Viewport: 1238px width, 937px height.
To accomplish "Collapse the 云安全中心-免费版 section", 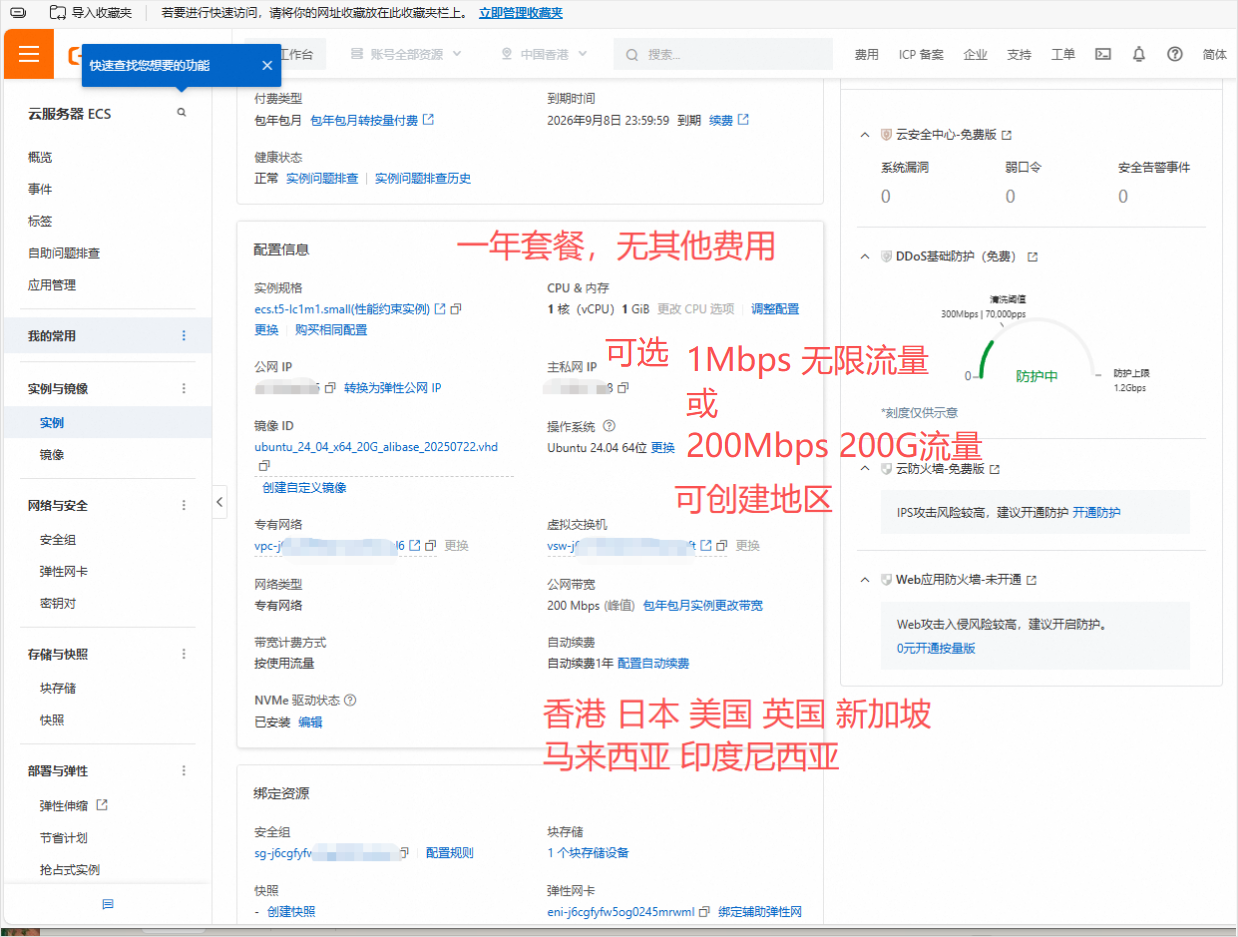I will [865, 134].
